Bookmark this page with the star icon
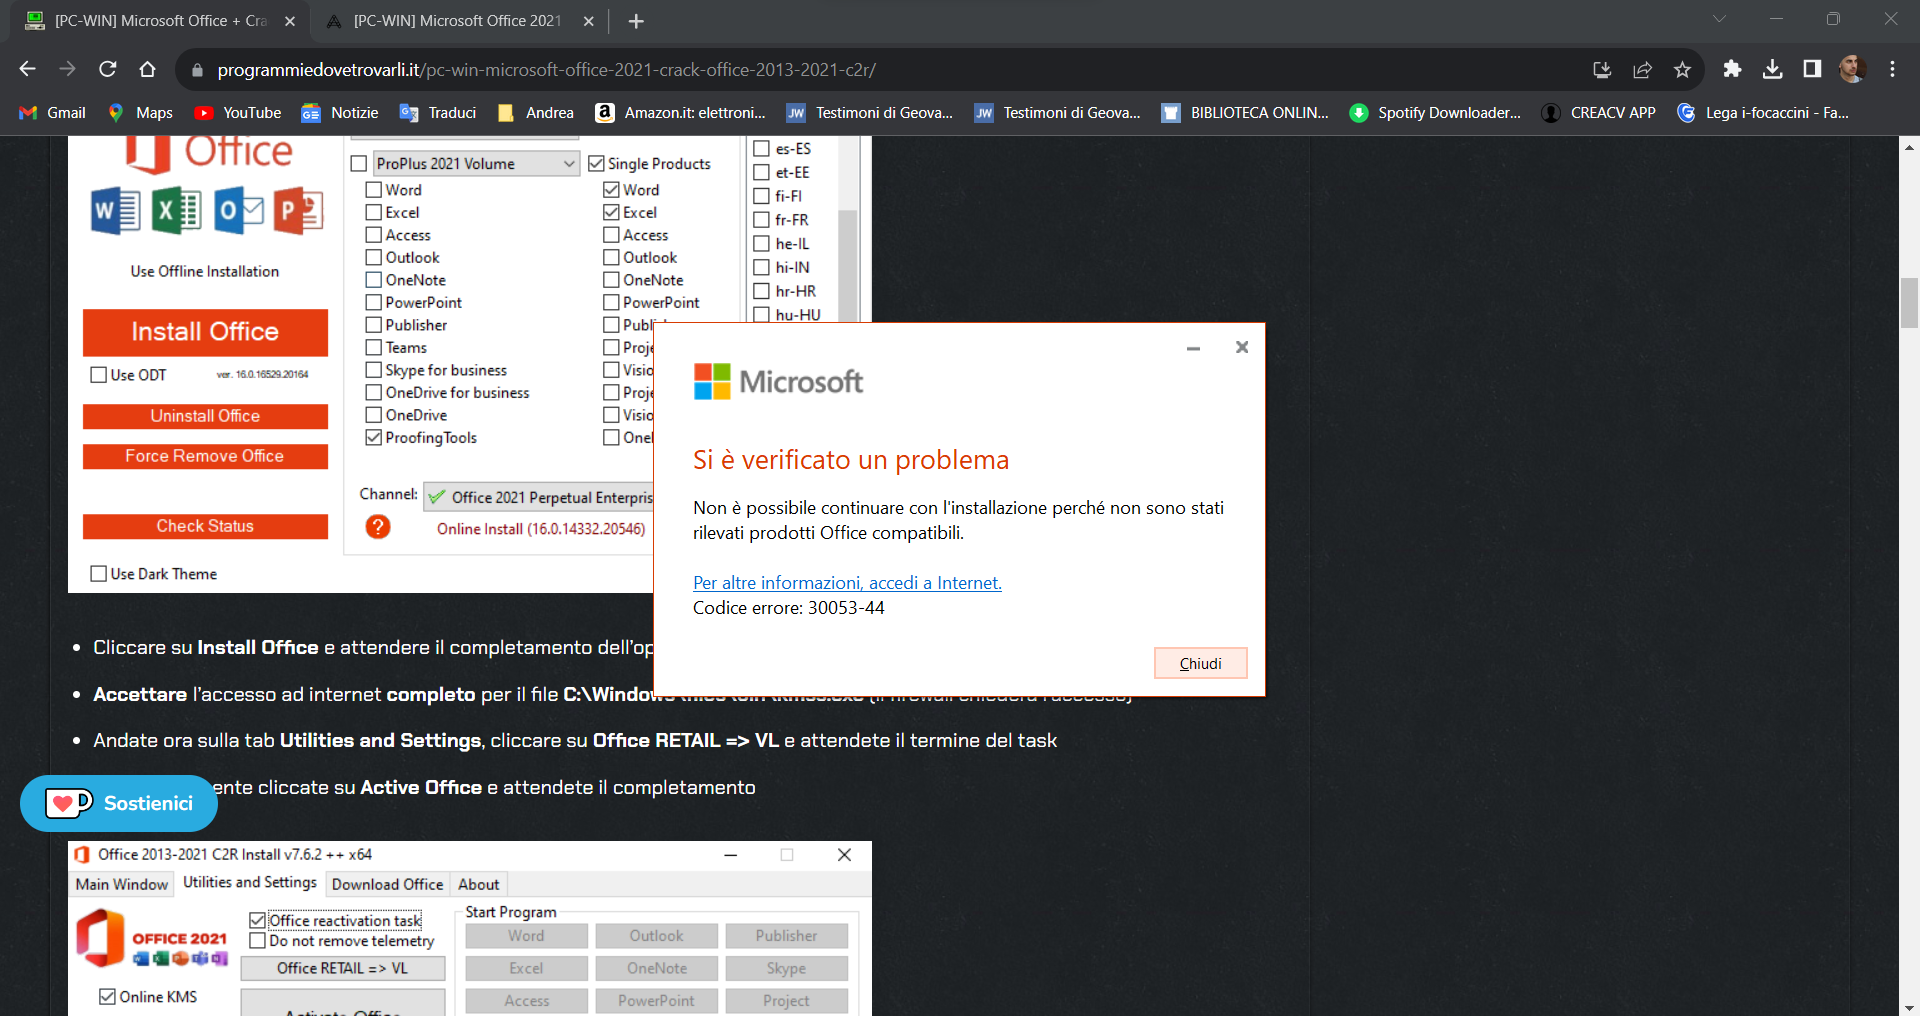The height and width of the screenshot is (1016, 1920). coord(1682,69)
